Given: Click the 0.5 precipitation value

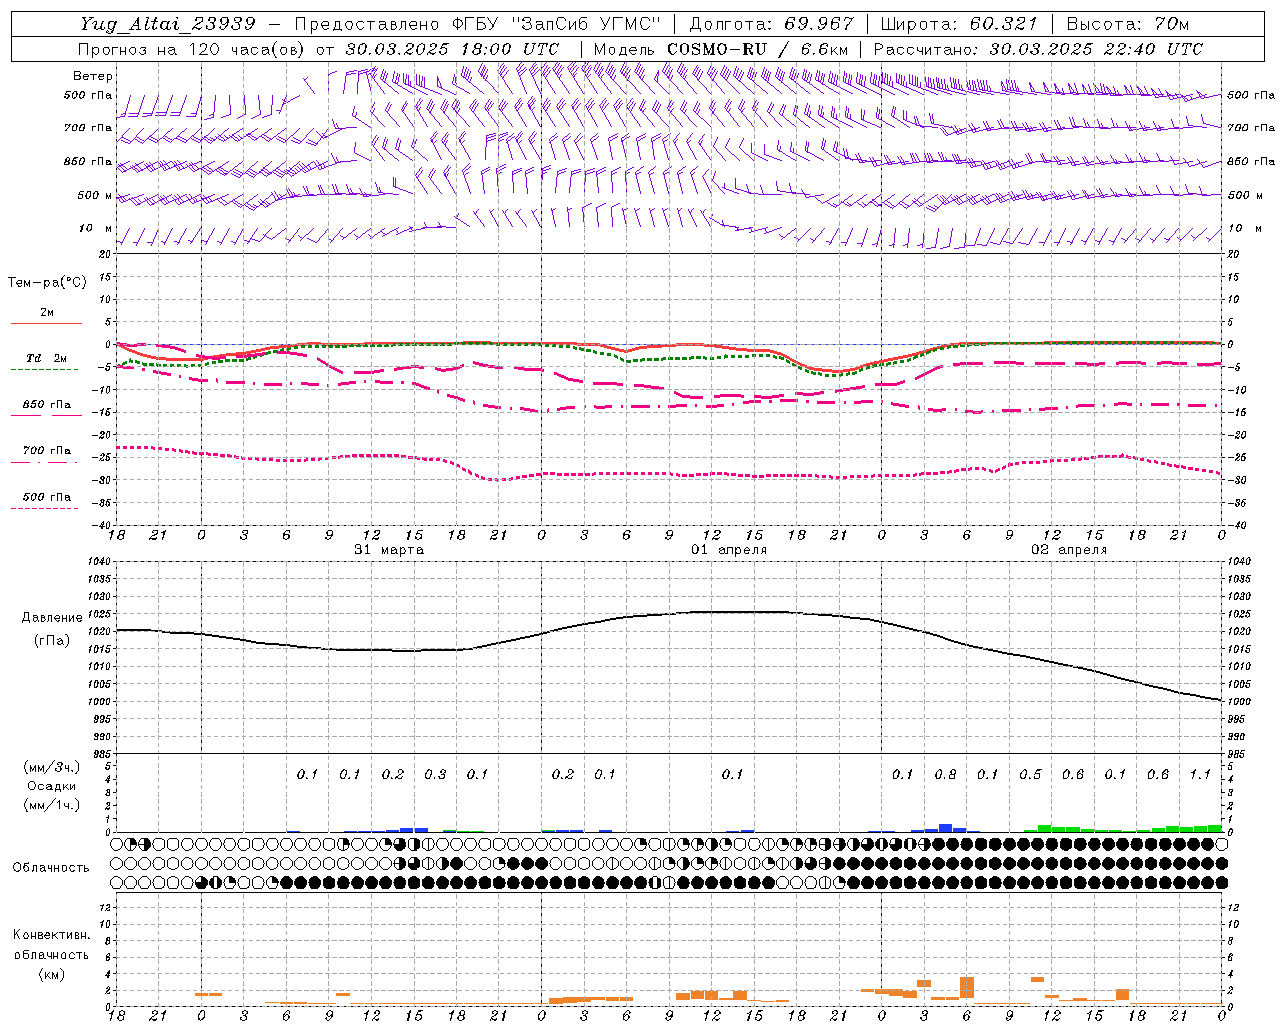Looking at the screenshot, I should coord(1030,774).
